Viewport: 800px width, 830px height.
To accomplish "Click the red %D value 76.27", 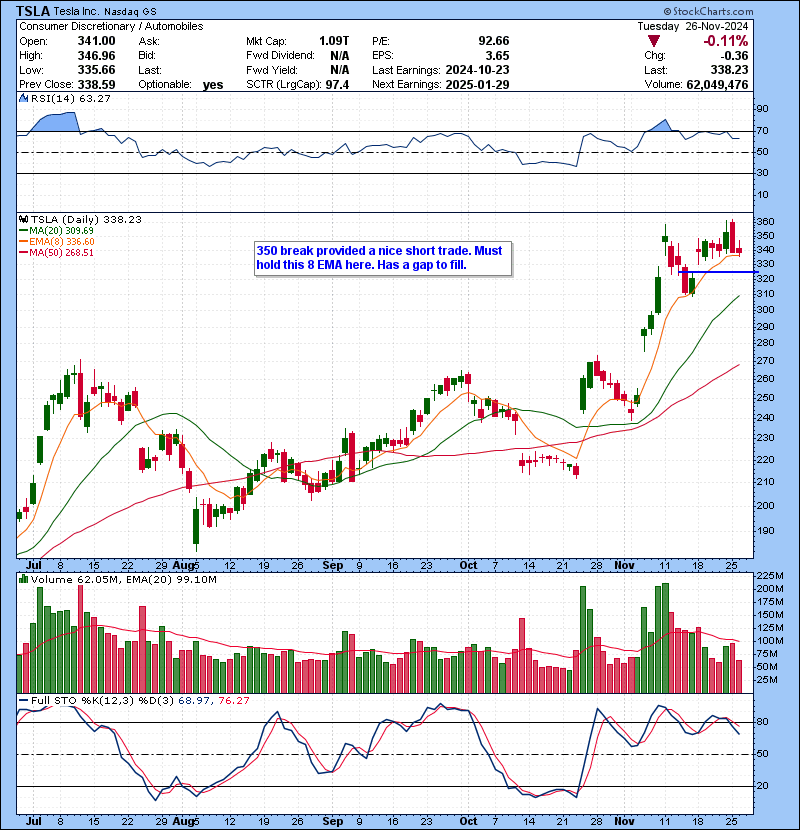I will [233, 700].
